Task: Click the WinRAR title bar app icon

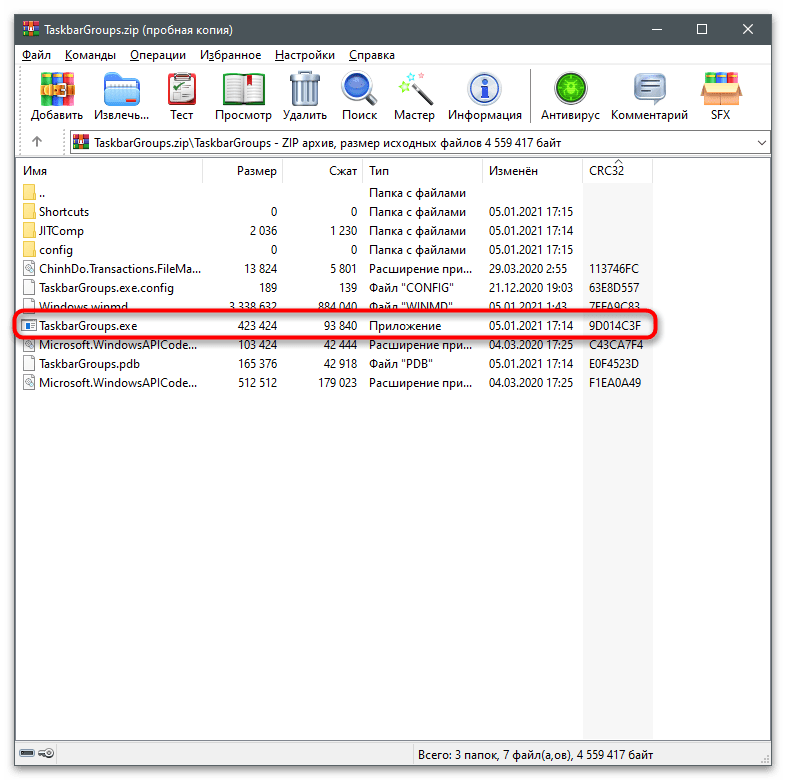Action: [x=31, y=29]
